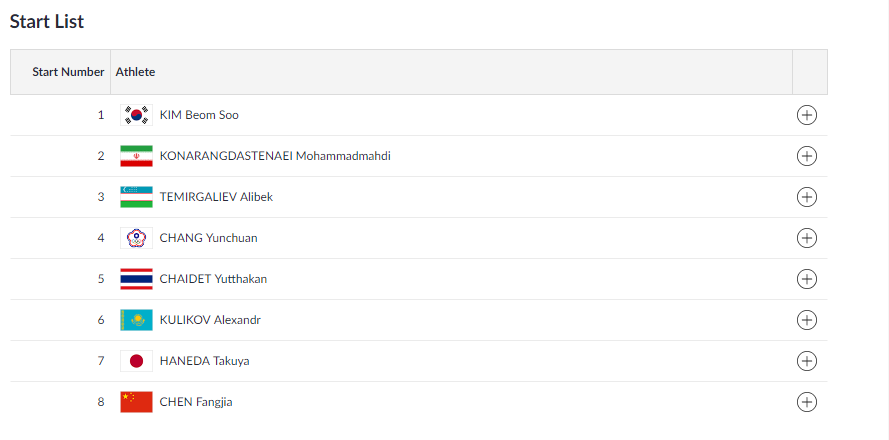Click the Chinese Taipei Olympic flag icon

point(136,238)
